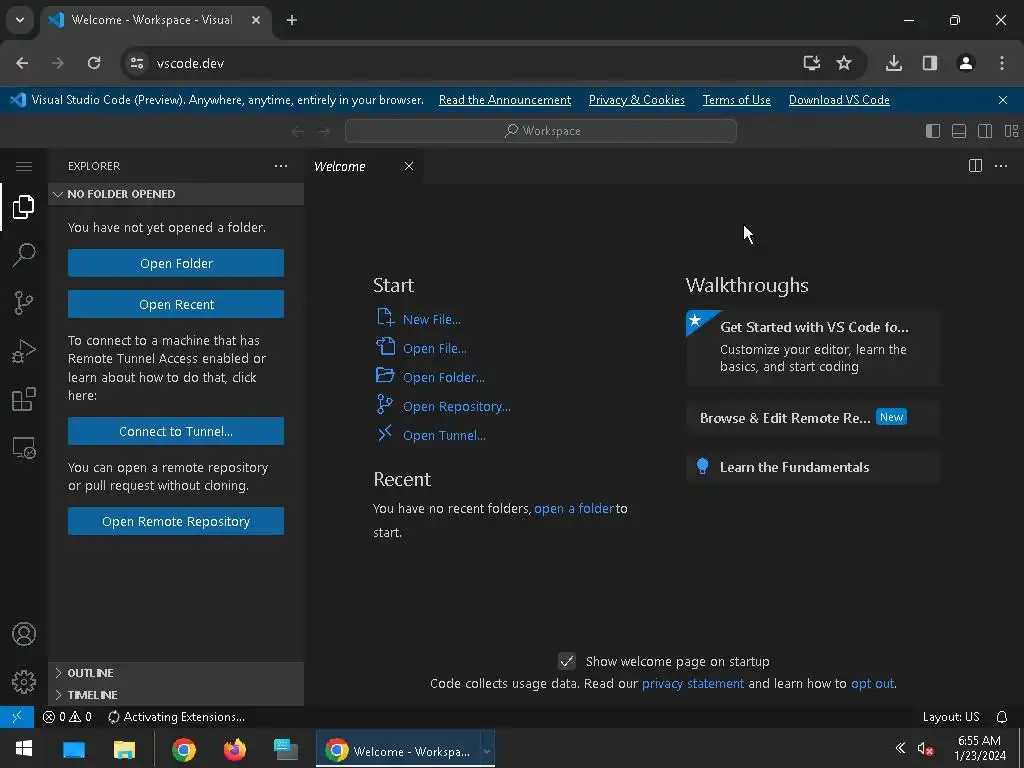Open Get Started with VS Code walkthrough
The image size is (1024, 768).
click(x=812, y=347)
